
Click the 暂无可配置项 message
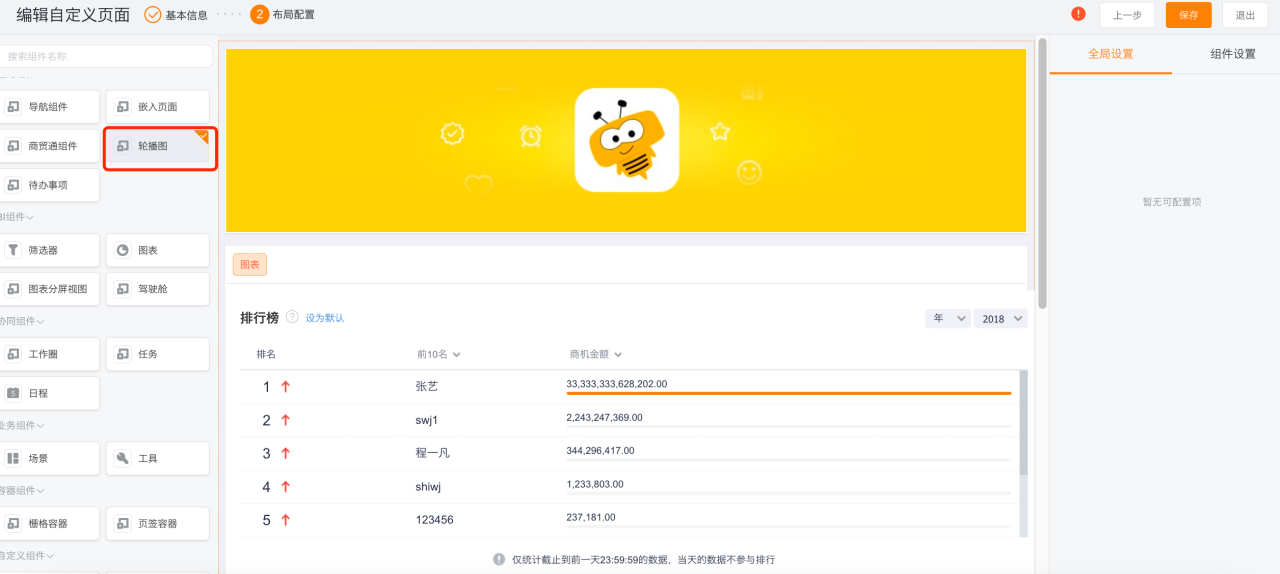click(1172, 202)
